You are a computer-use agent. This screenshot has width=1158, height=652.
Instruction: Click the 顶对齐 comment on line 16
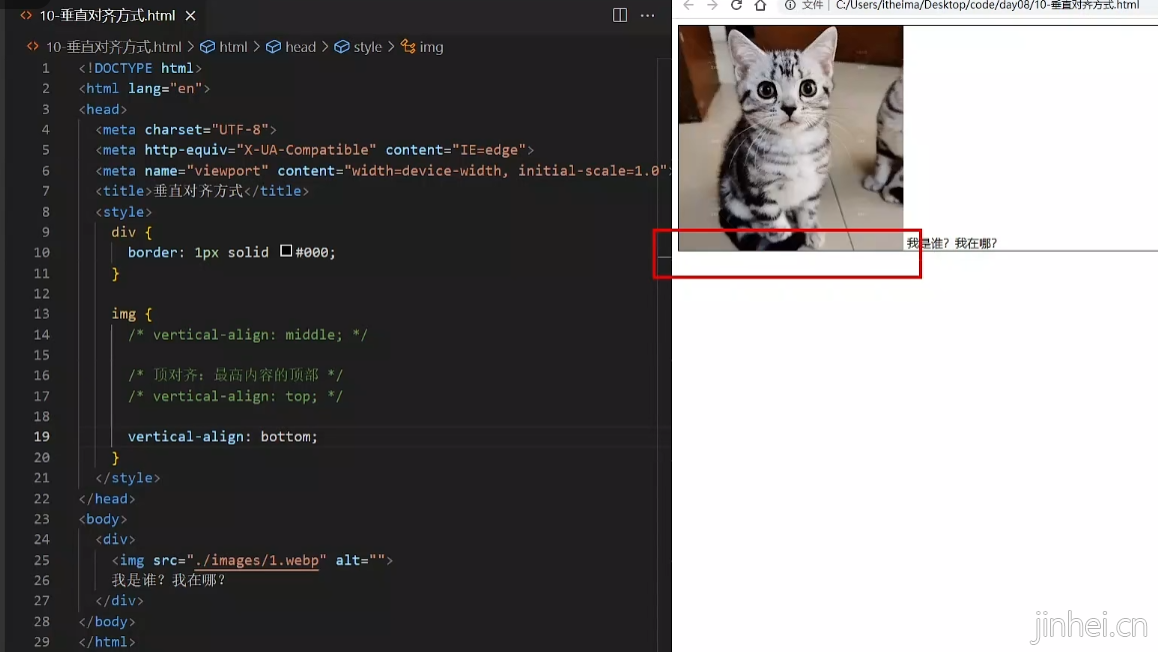click(235, 375)
